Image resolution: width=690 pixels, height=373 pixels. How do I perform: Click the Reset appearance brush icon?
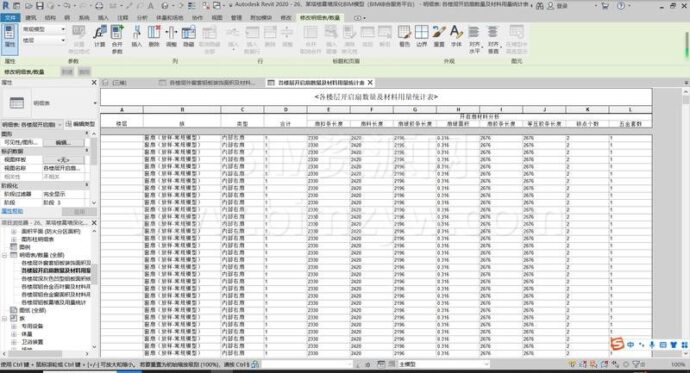click(x=439, y=36)
